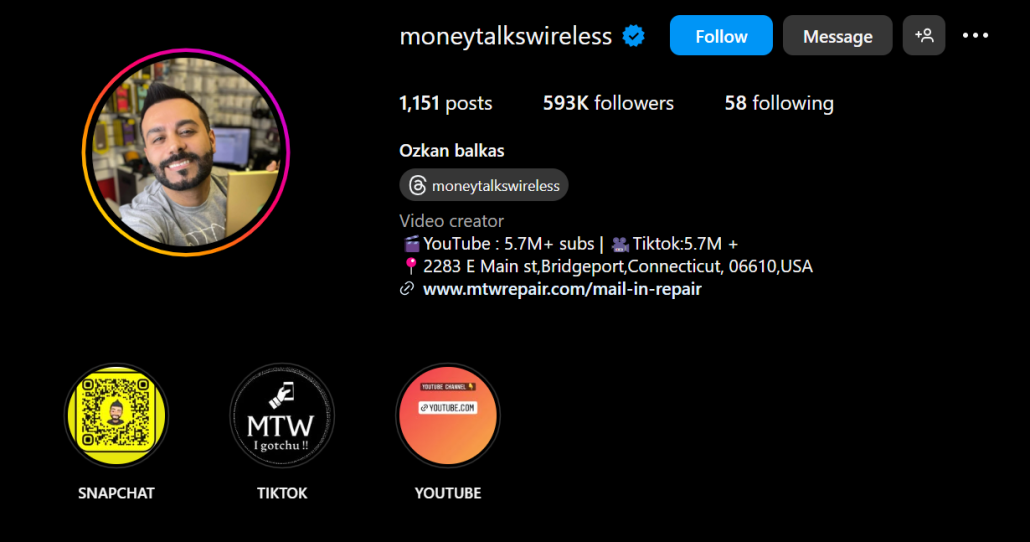Open suggested similar accounts icon
This screenshot has height=542, width=1030.
point(924,35)
